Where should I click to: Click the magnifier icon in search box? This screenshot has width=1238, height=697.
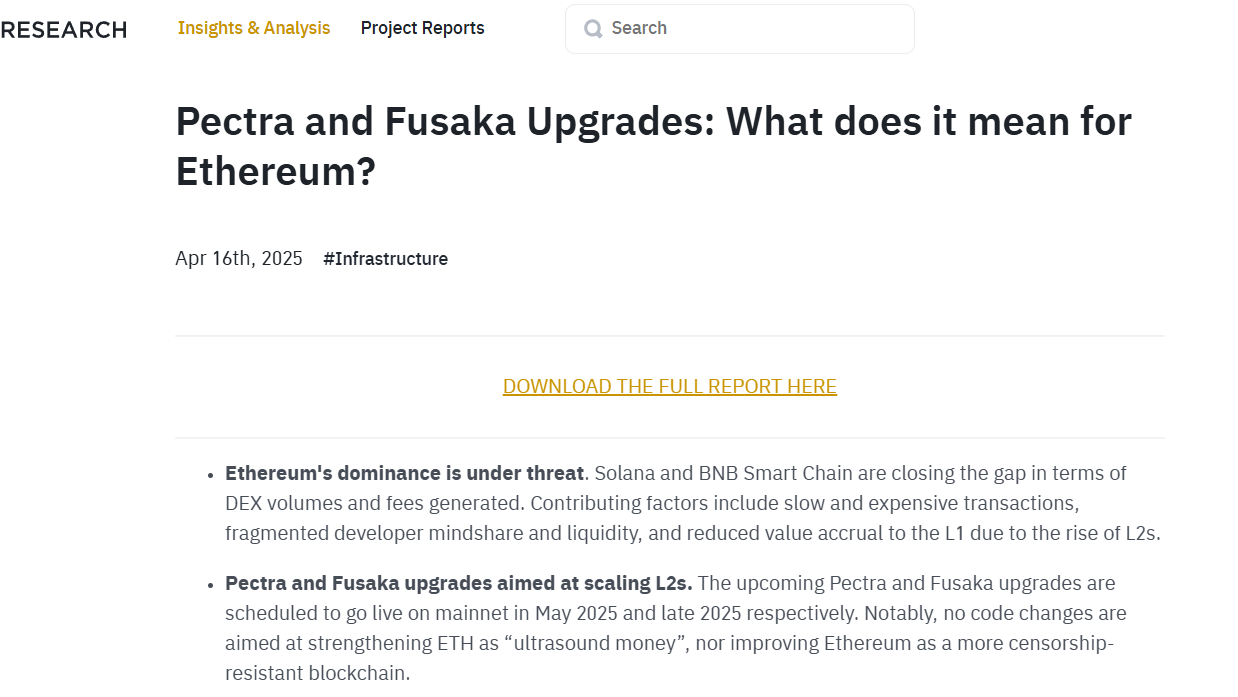point(593,29)
